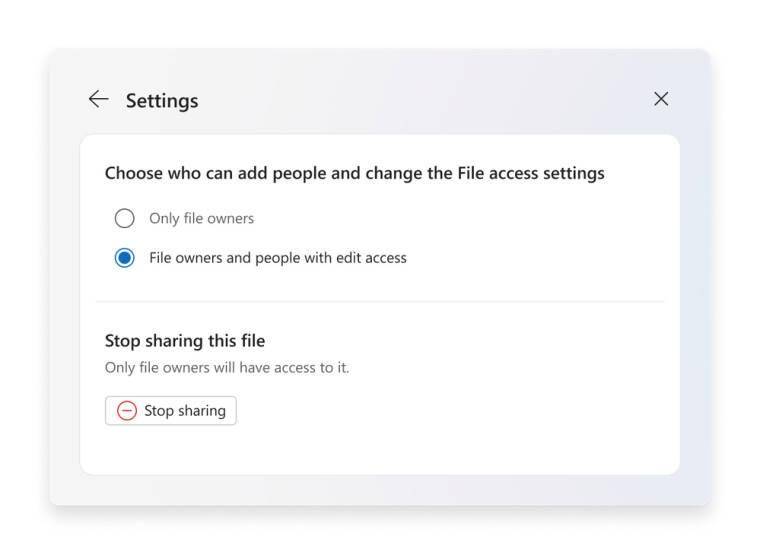This screenshot has width=760, height=555.
Task: Close the Settings dialog with the X
Action: point(661,99)
